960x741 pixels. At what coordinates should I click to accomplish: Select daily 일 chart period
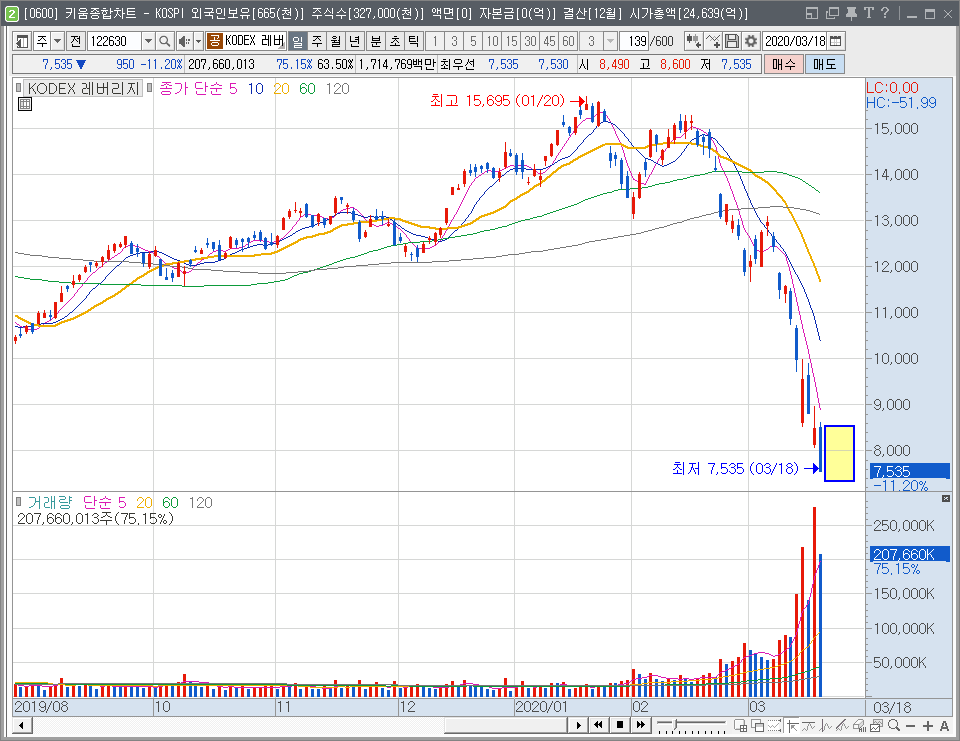tap(298, 41)
